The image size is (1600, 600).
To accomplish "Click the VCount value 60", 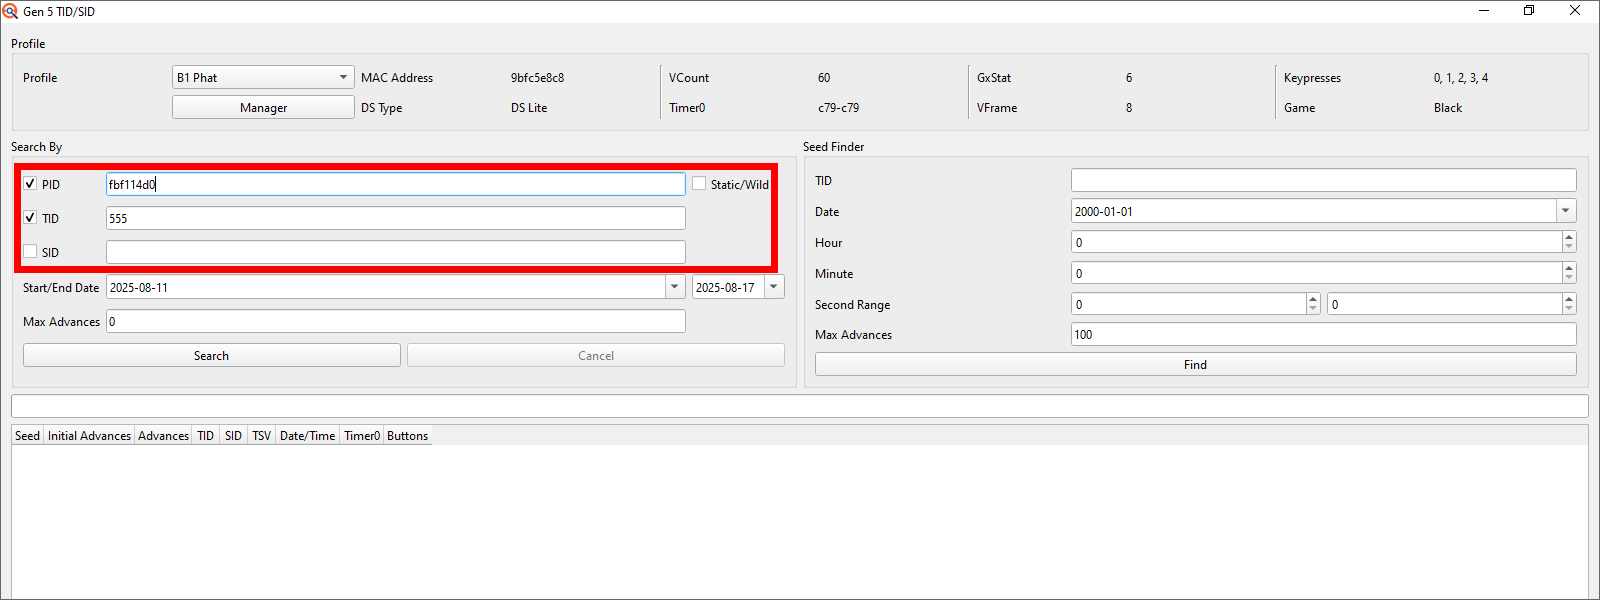I will pos(824,77).
